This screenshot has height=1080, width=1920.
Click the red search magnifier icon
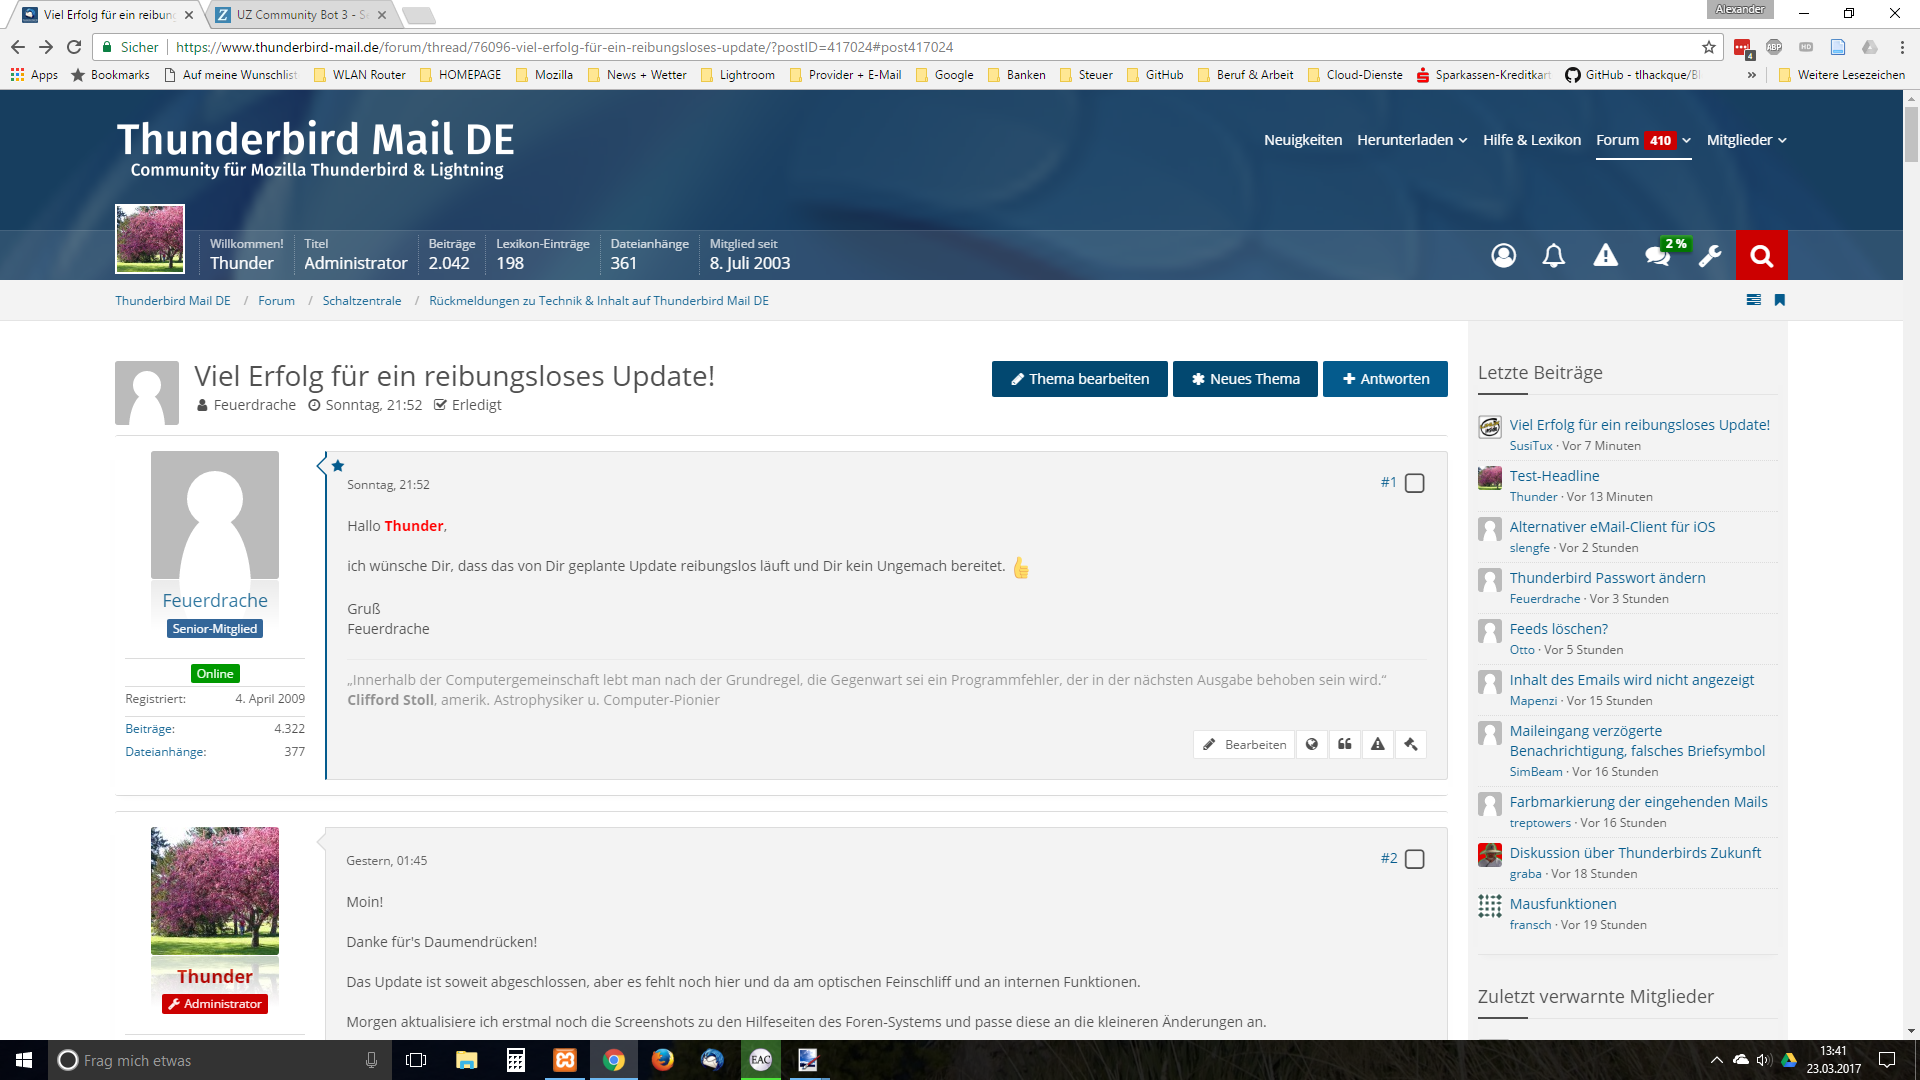[x=1761, y=256]
